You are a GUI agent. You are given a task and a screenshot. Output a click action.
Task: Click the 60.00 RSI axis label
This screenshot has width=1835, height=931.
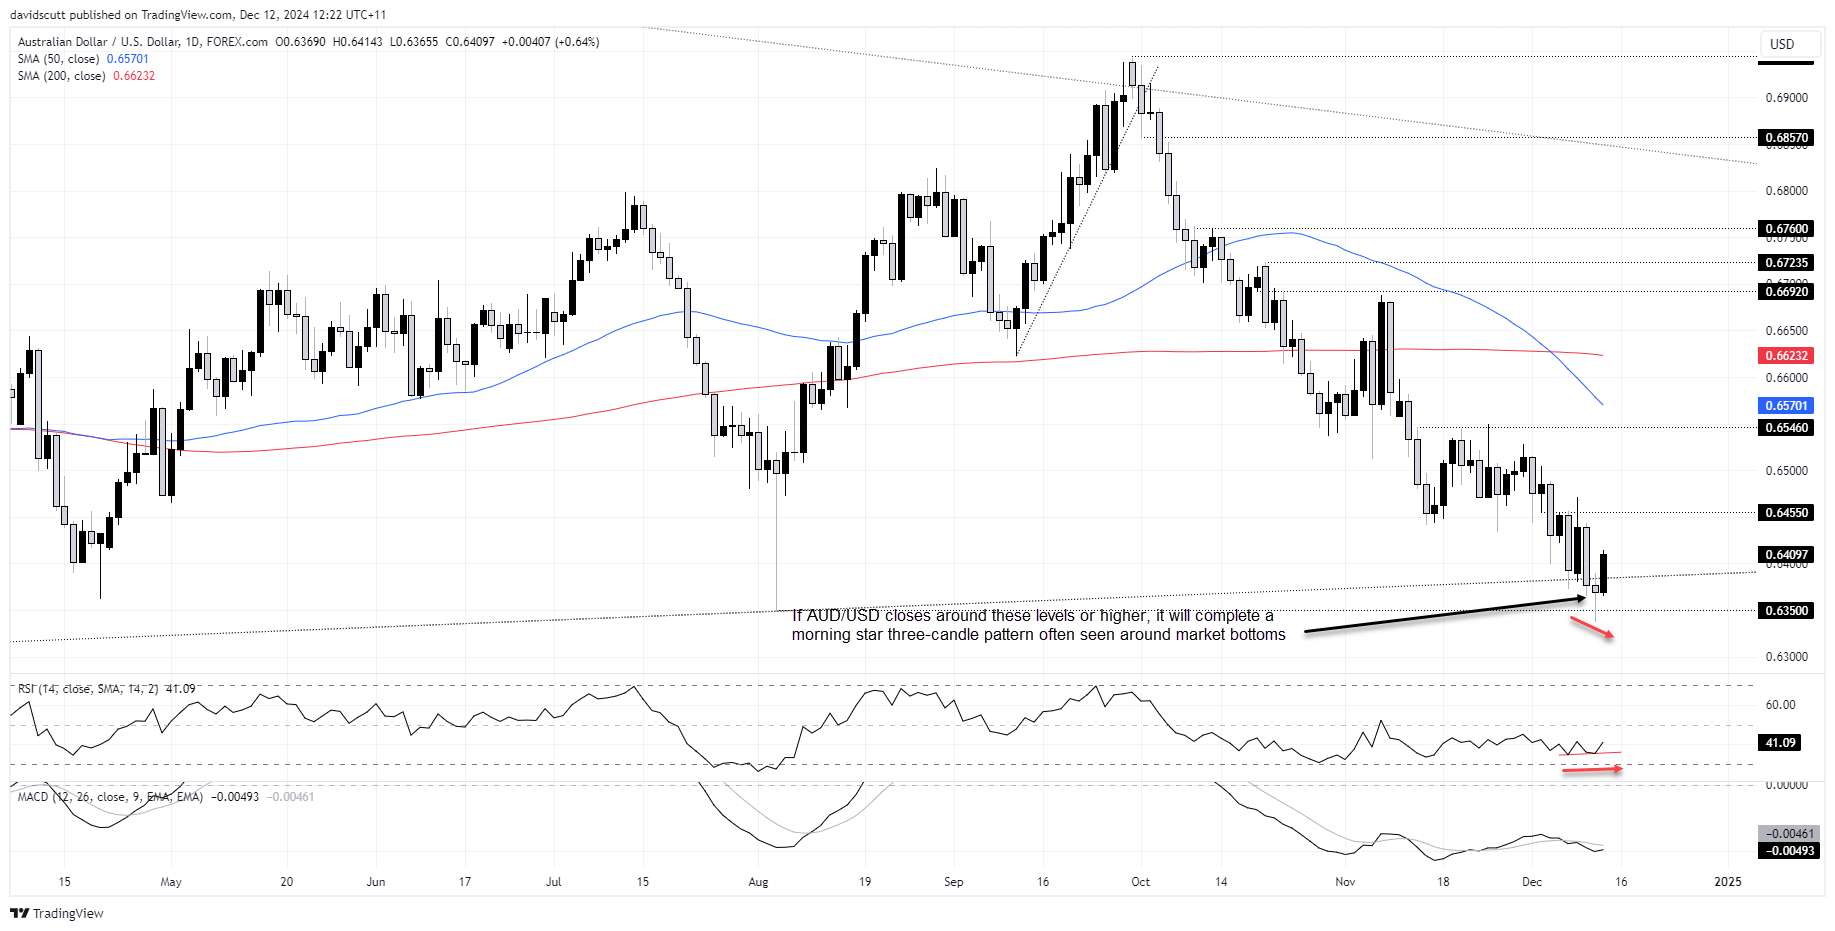1780,705
